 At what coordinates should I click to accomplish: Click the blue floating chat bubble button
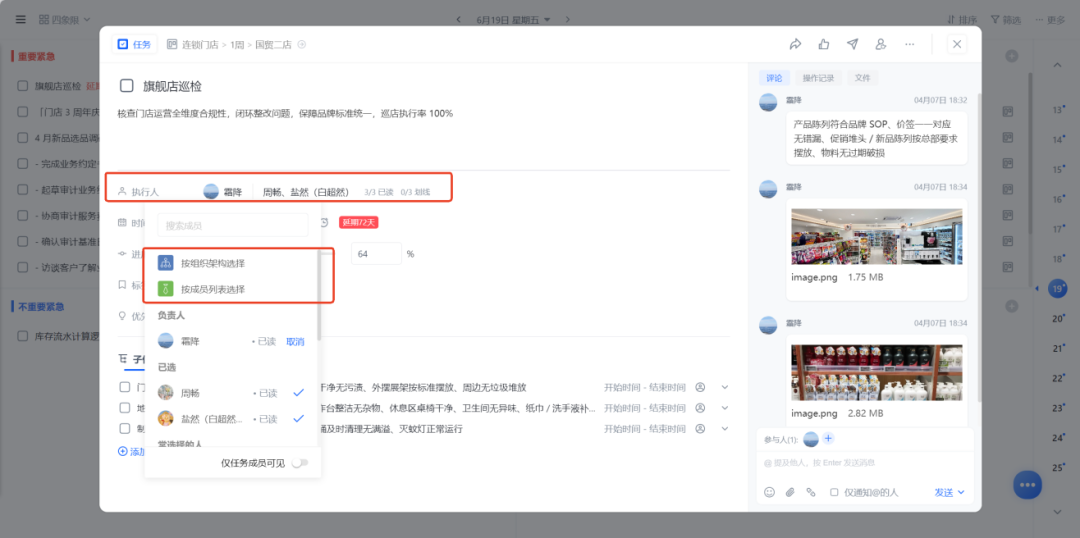[x=1027, y=484]
